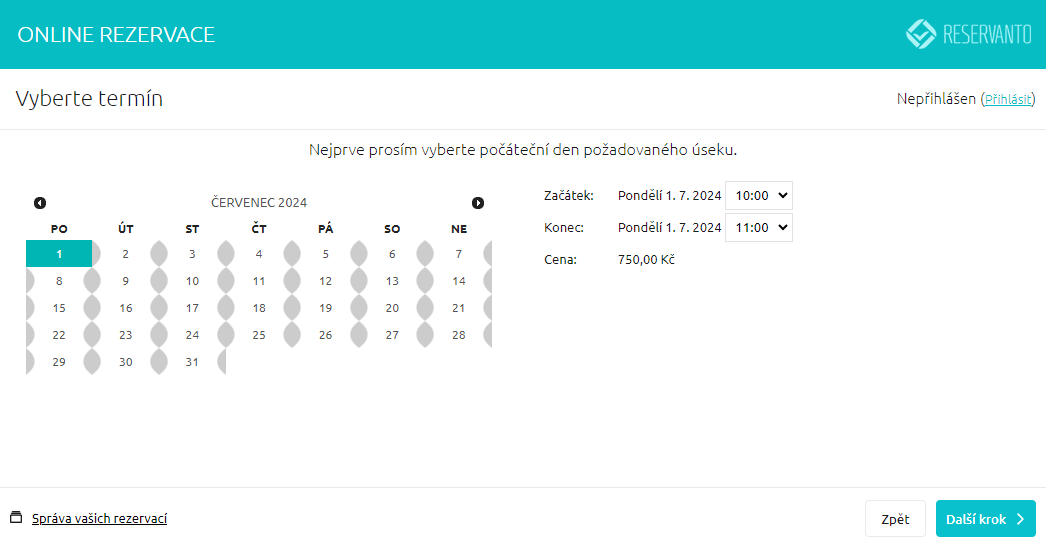The height and width of the screenshot is (548, 1046).
Task: Click July 31 in the calendar
Action: pyautogui.click(x=192, y=362)
